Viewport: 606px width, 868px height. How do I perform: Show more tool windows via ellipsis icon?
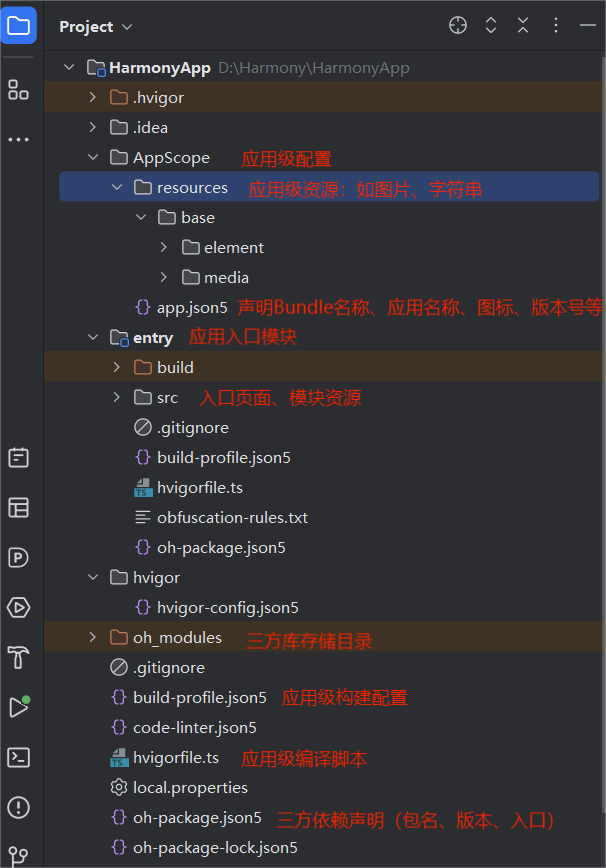tap(18, 139)
